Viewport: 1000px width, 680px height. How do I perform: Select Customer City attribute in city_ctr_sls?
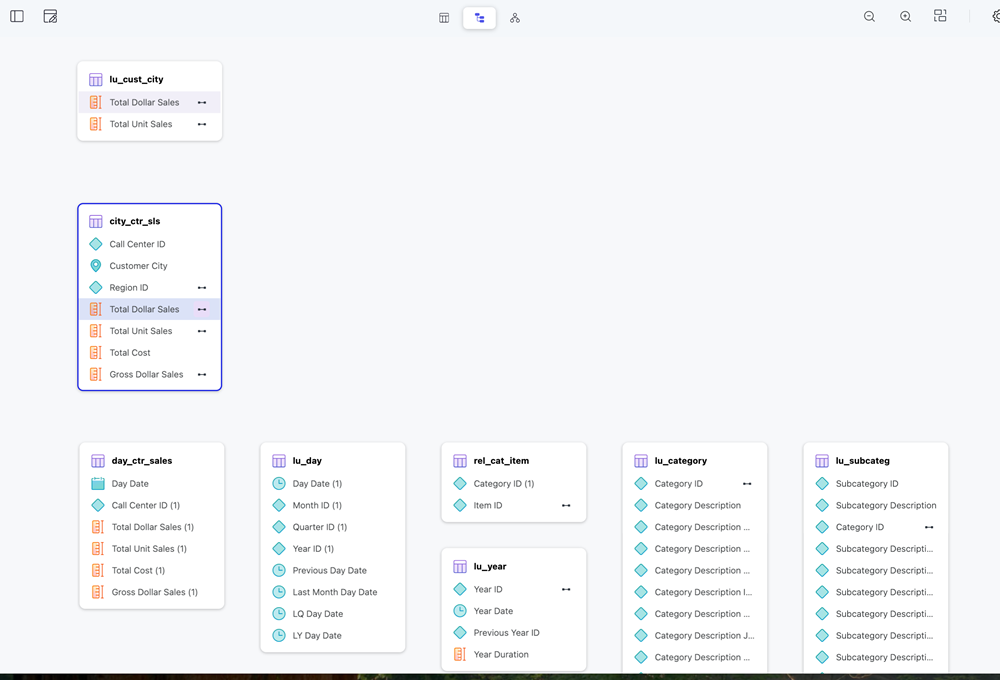[x=138, y=266]
